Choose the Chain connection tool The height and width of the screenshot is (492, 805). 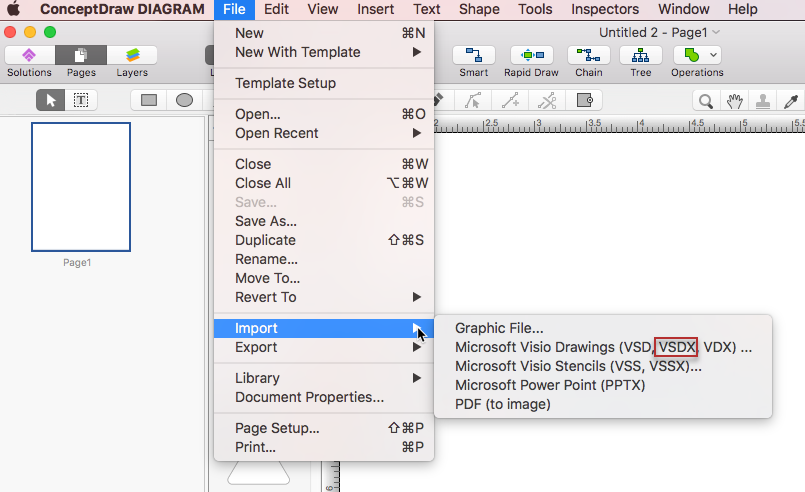588,55
